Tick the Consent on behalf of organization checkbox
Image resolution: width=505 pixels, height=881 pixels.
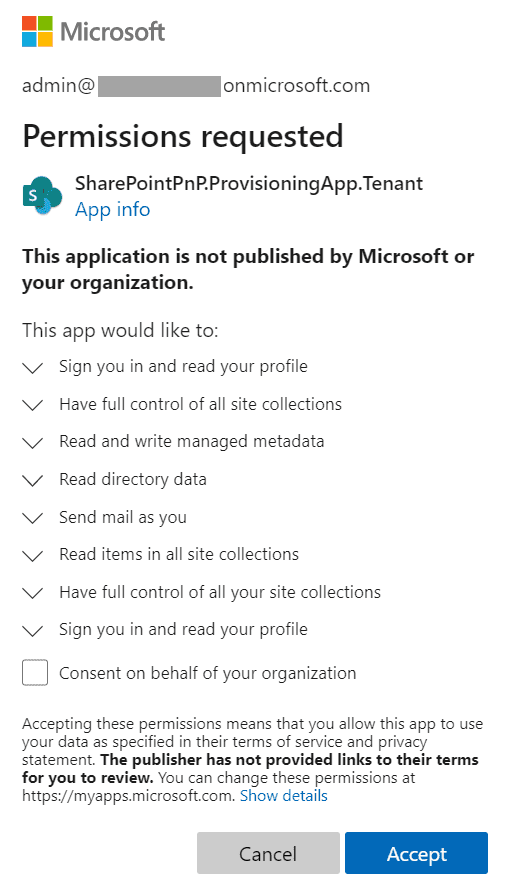point(35,673)
